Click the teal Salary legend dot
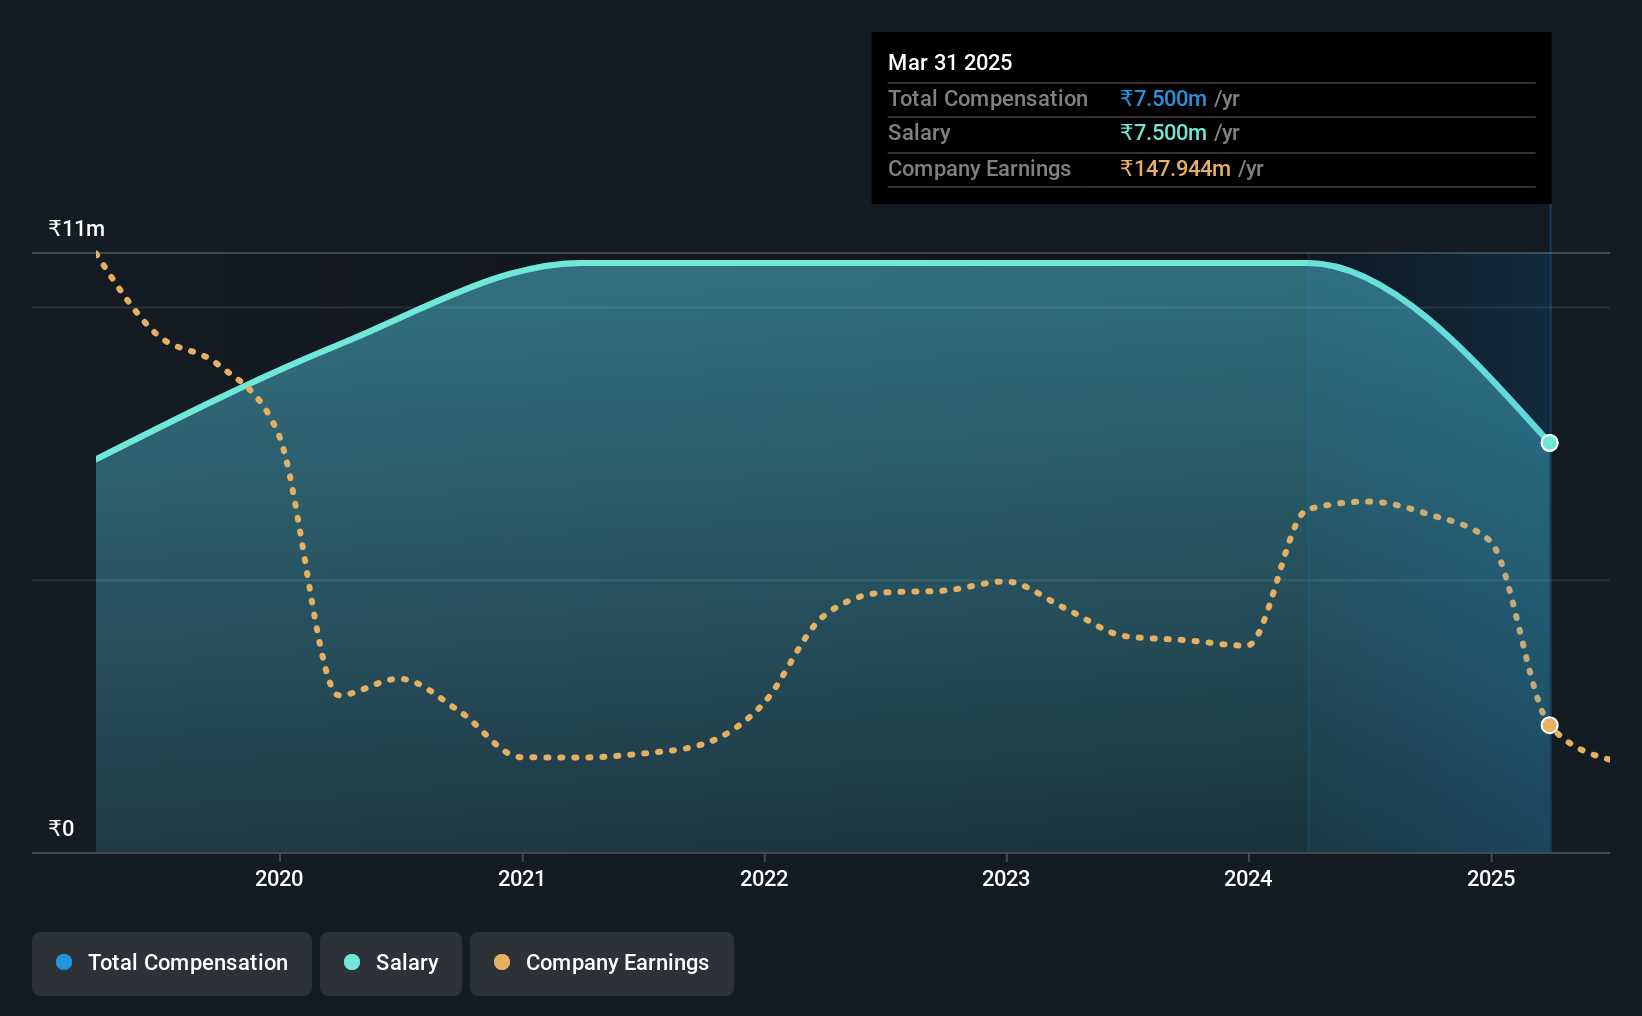Screen dimensions: 1642x1016 tap(352, 962)
